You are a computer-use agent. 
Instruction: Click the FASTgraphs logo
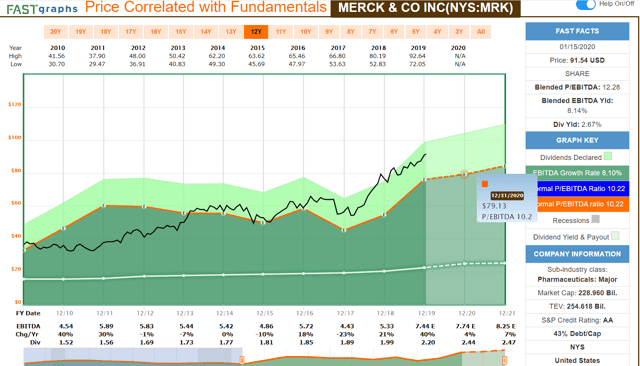click(42, 9)
